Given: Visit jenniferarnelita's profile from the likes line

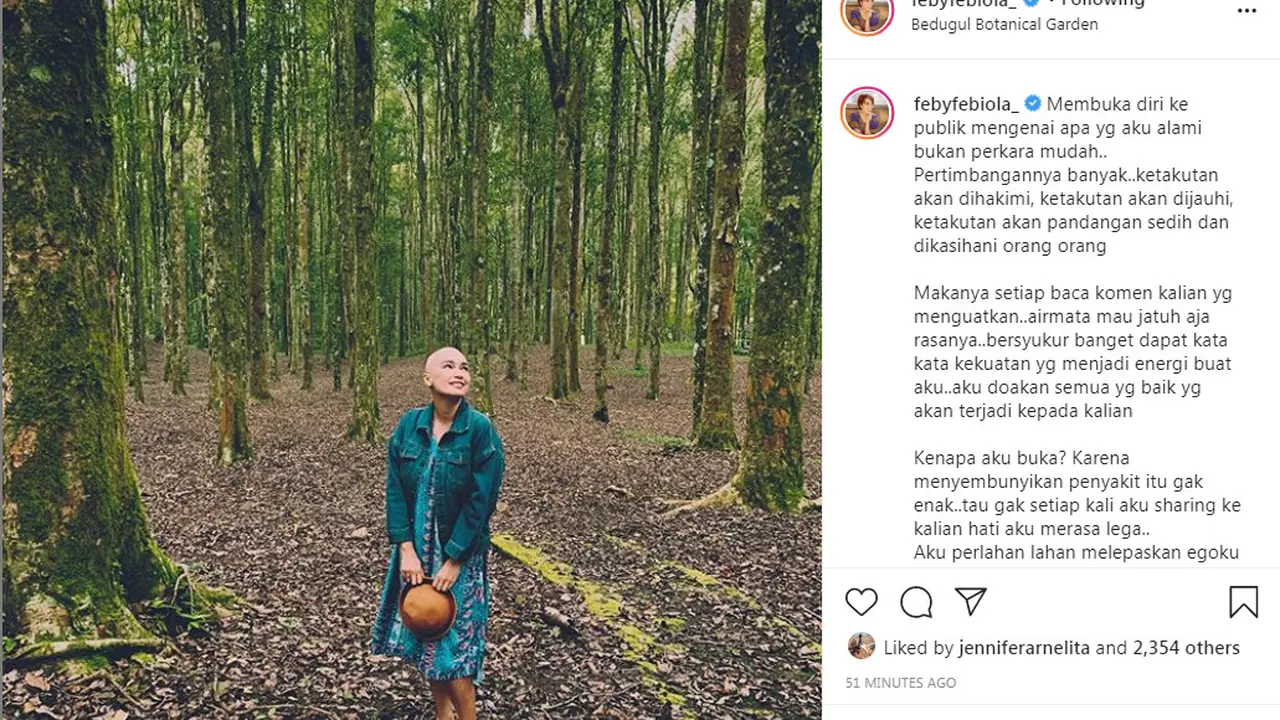Looking at the screenshot, I should coord(1024,647).
